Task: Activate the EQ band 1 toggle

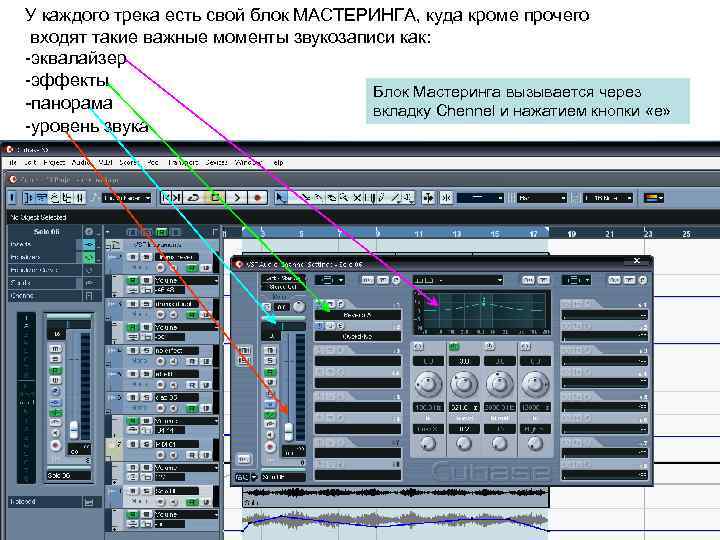Action: 419,347
